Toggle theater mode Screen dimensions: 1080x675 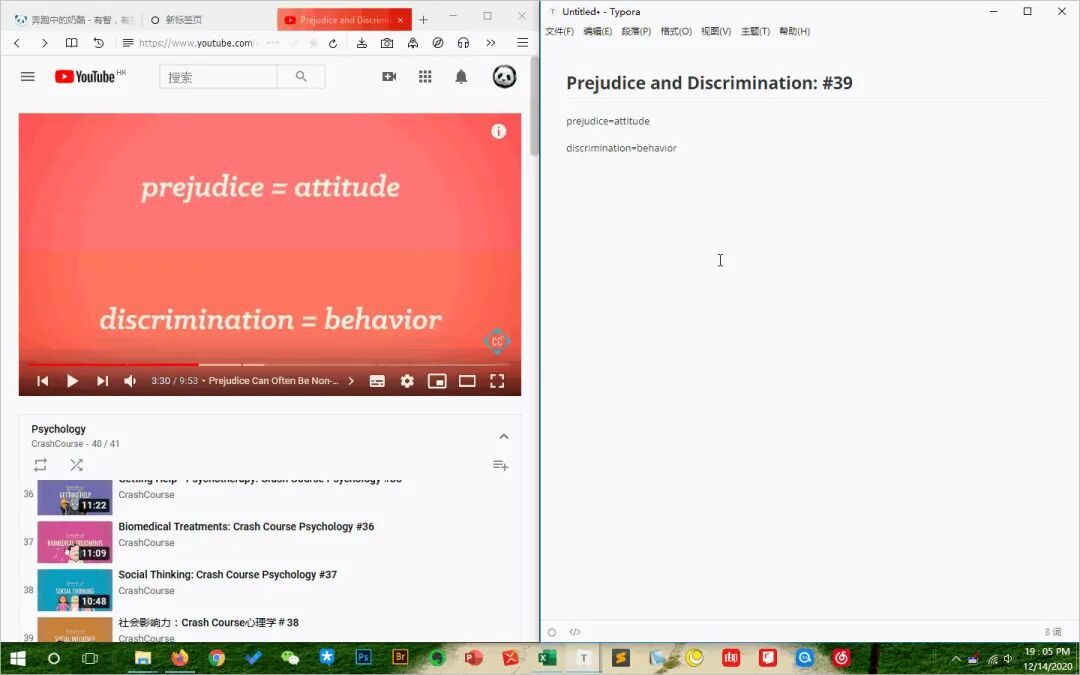pyautogui.click(x=467, y=381)
